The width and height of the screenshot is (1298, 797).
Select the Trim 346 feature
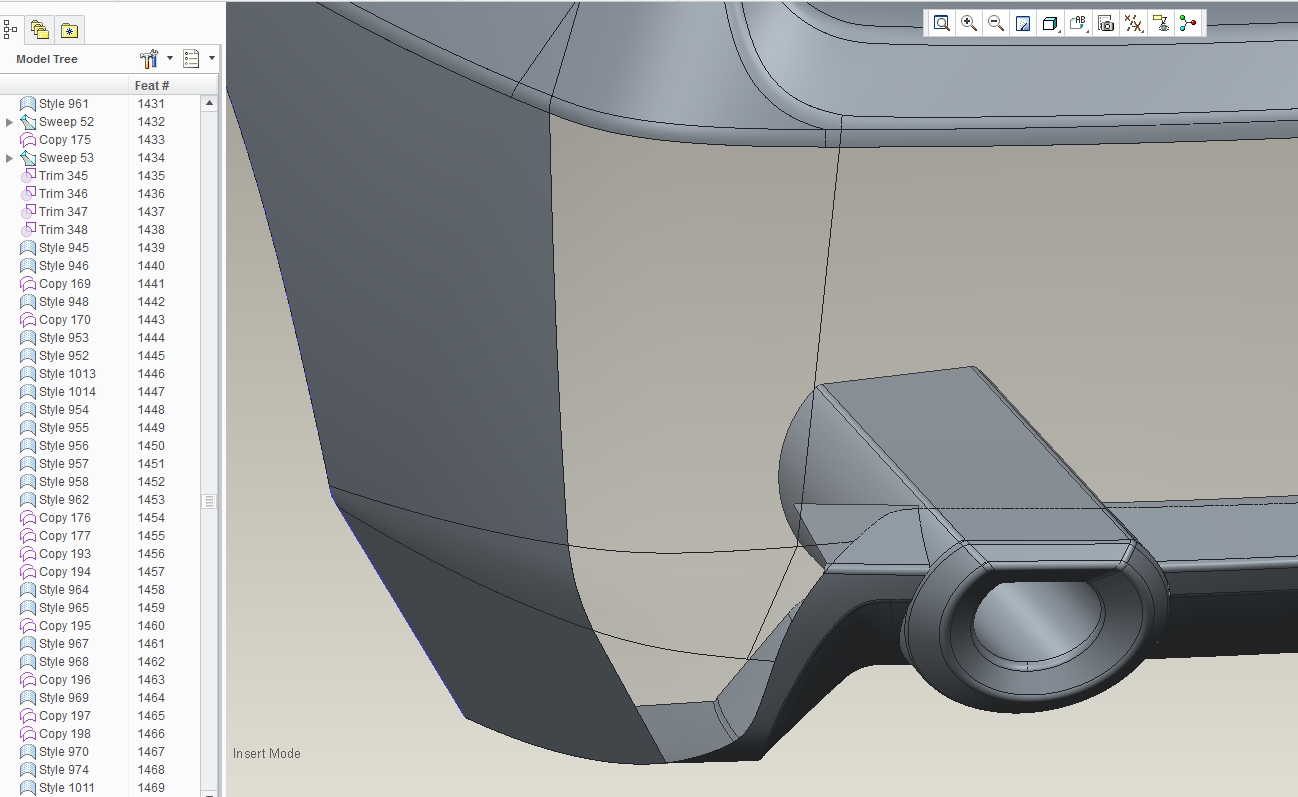[63, 194]
